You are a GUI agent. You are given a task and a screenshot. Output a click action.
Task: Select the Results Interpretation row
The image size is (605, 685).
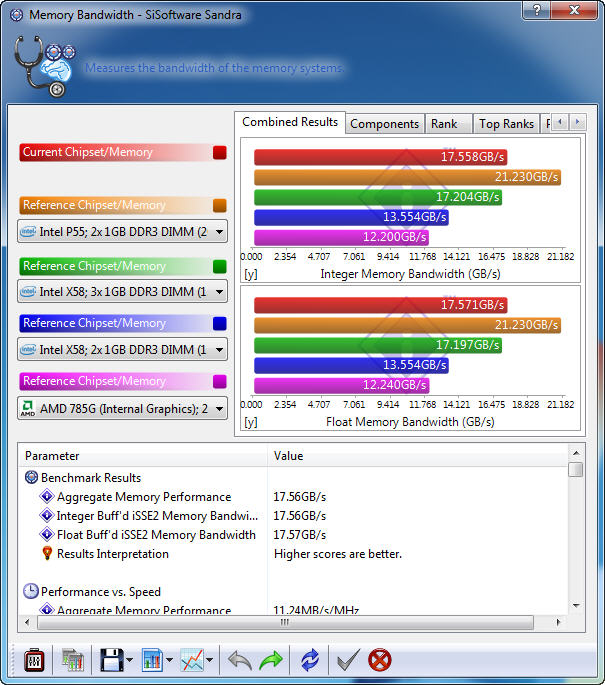pyautogui.click(x=293, y=554)
